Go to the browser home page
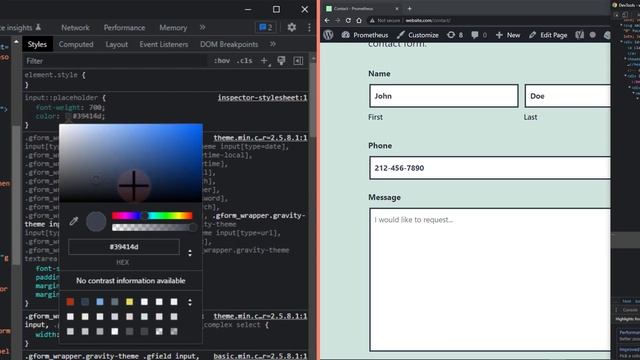 pyautogui.click(x=359, y=20)
